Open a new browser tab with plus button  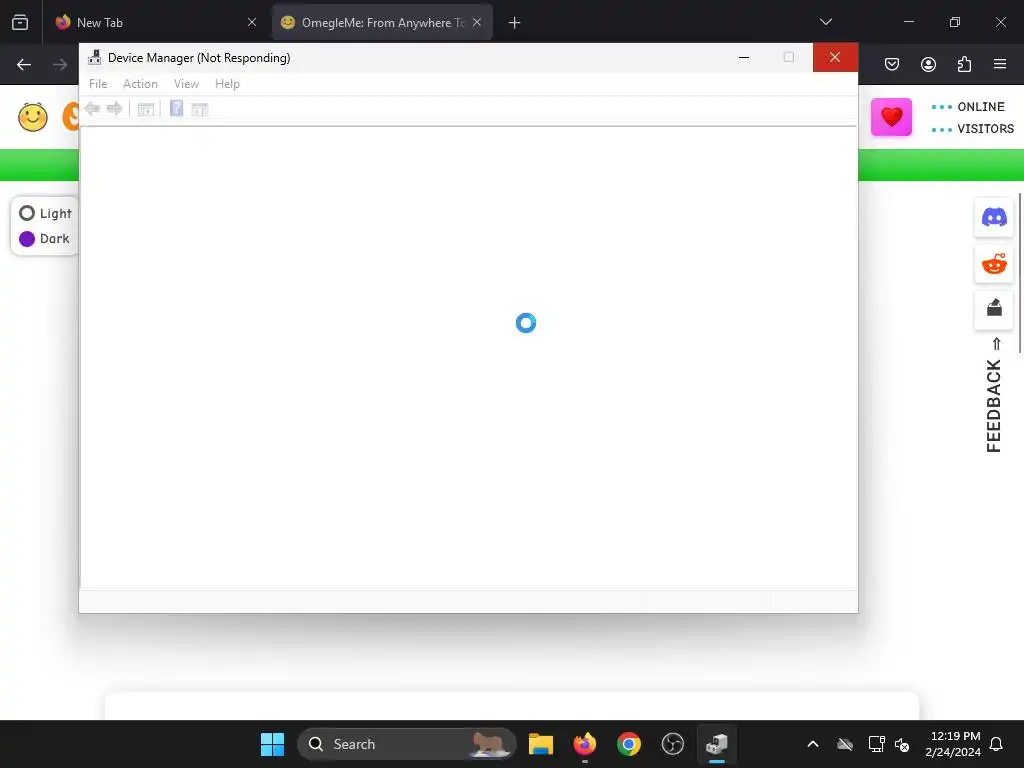[515, 23]
